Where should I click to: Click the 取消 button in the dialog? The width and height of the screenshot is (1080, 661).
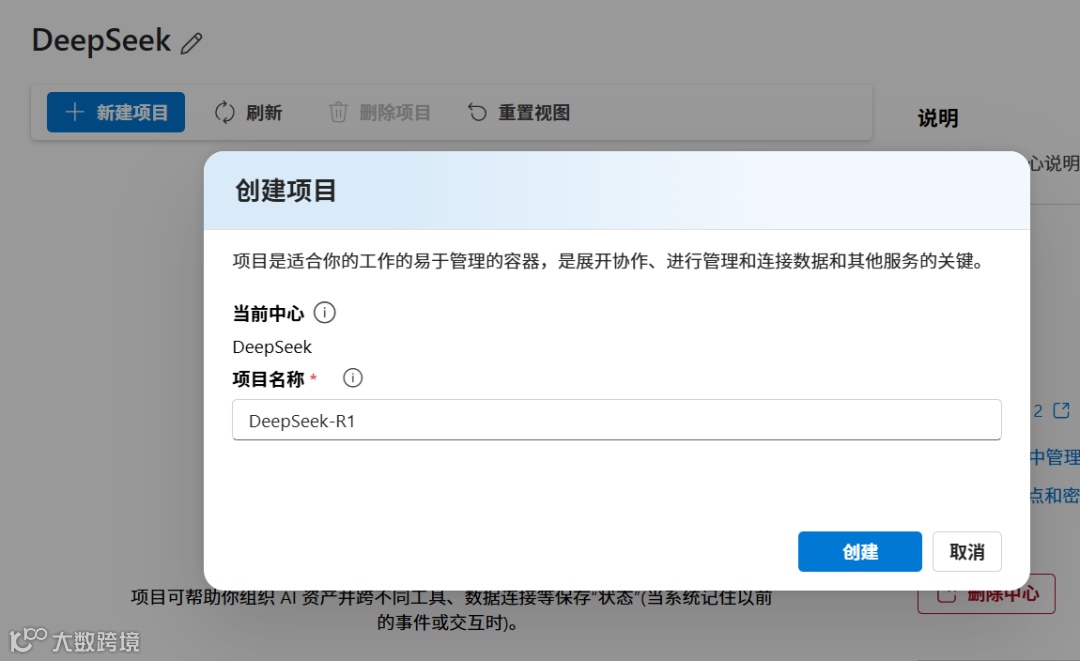967,552
